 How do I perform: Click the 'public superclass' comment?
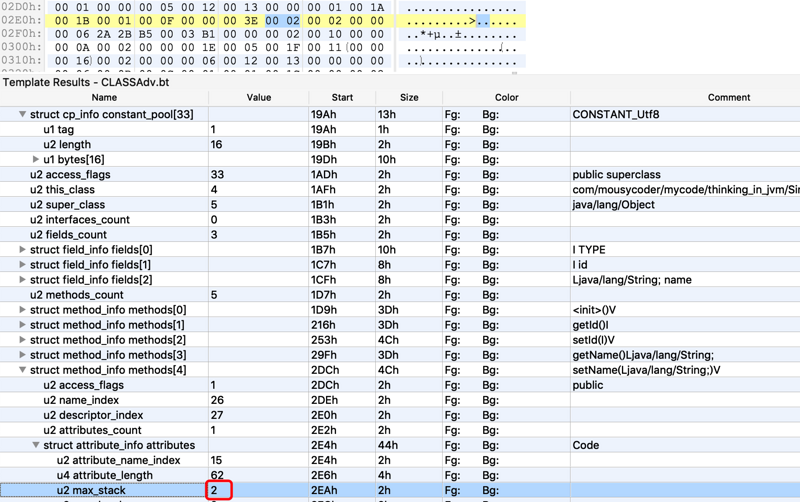coord(616,174)
